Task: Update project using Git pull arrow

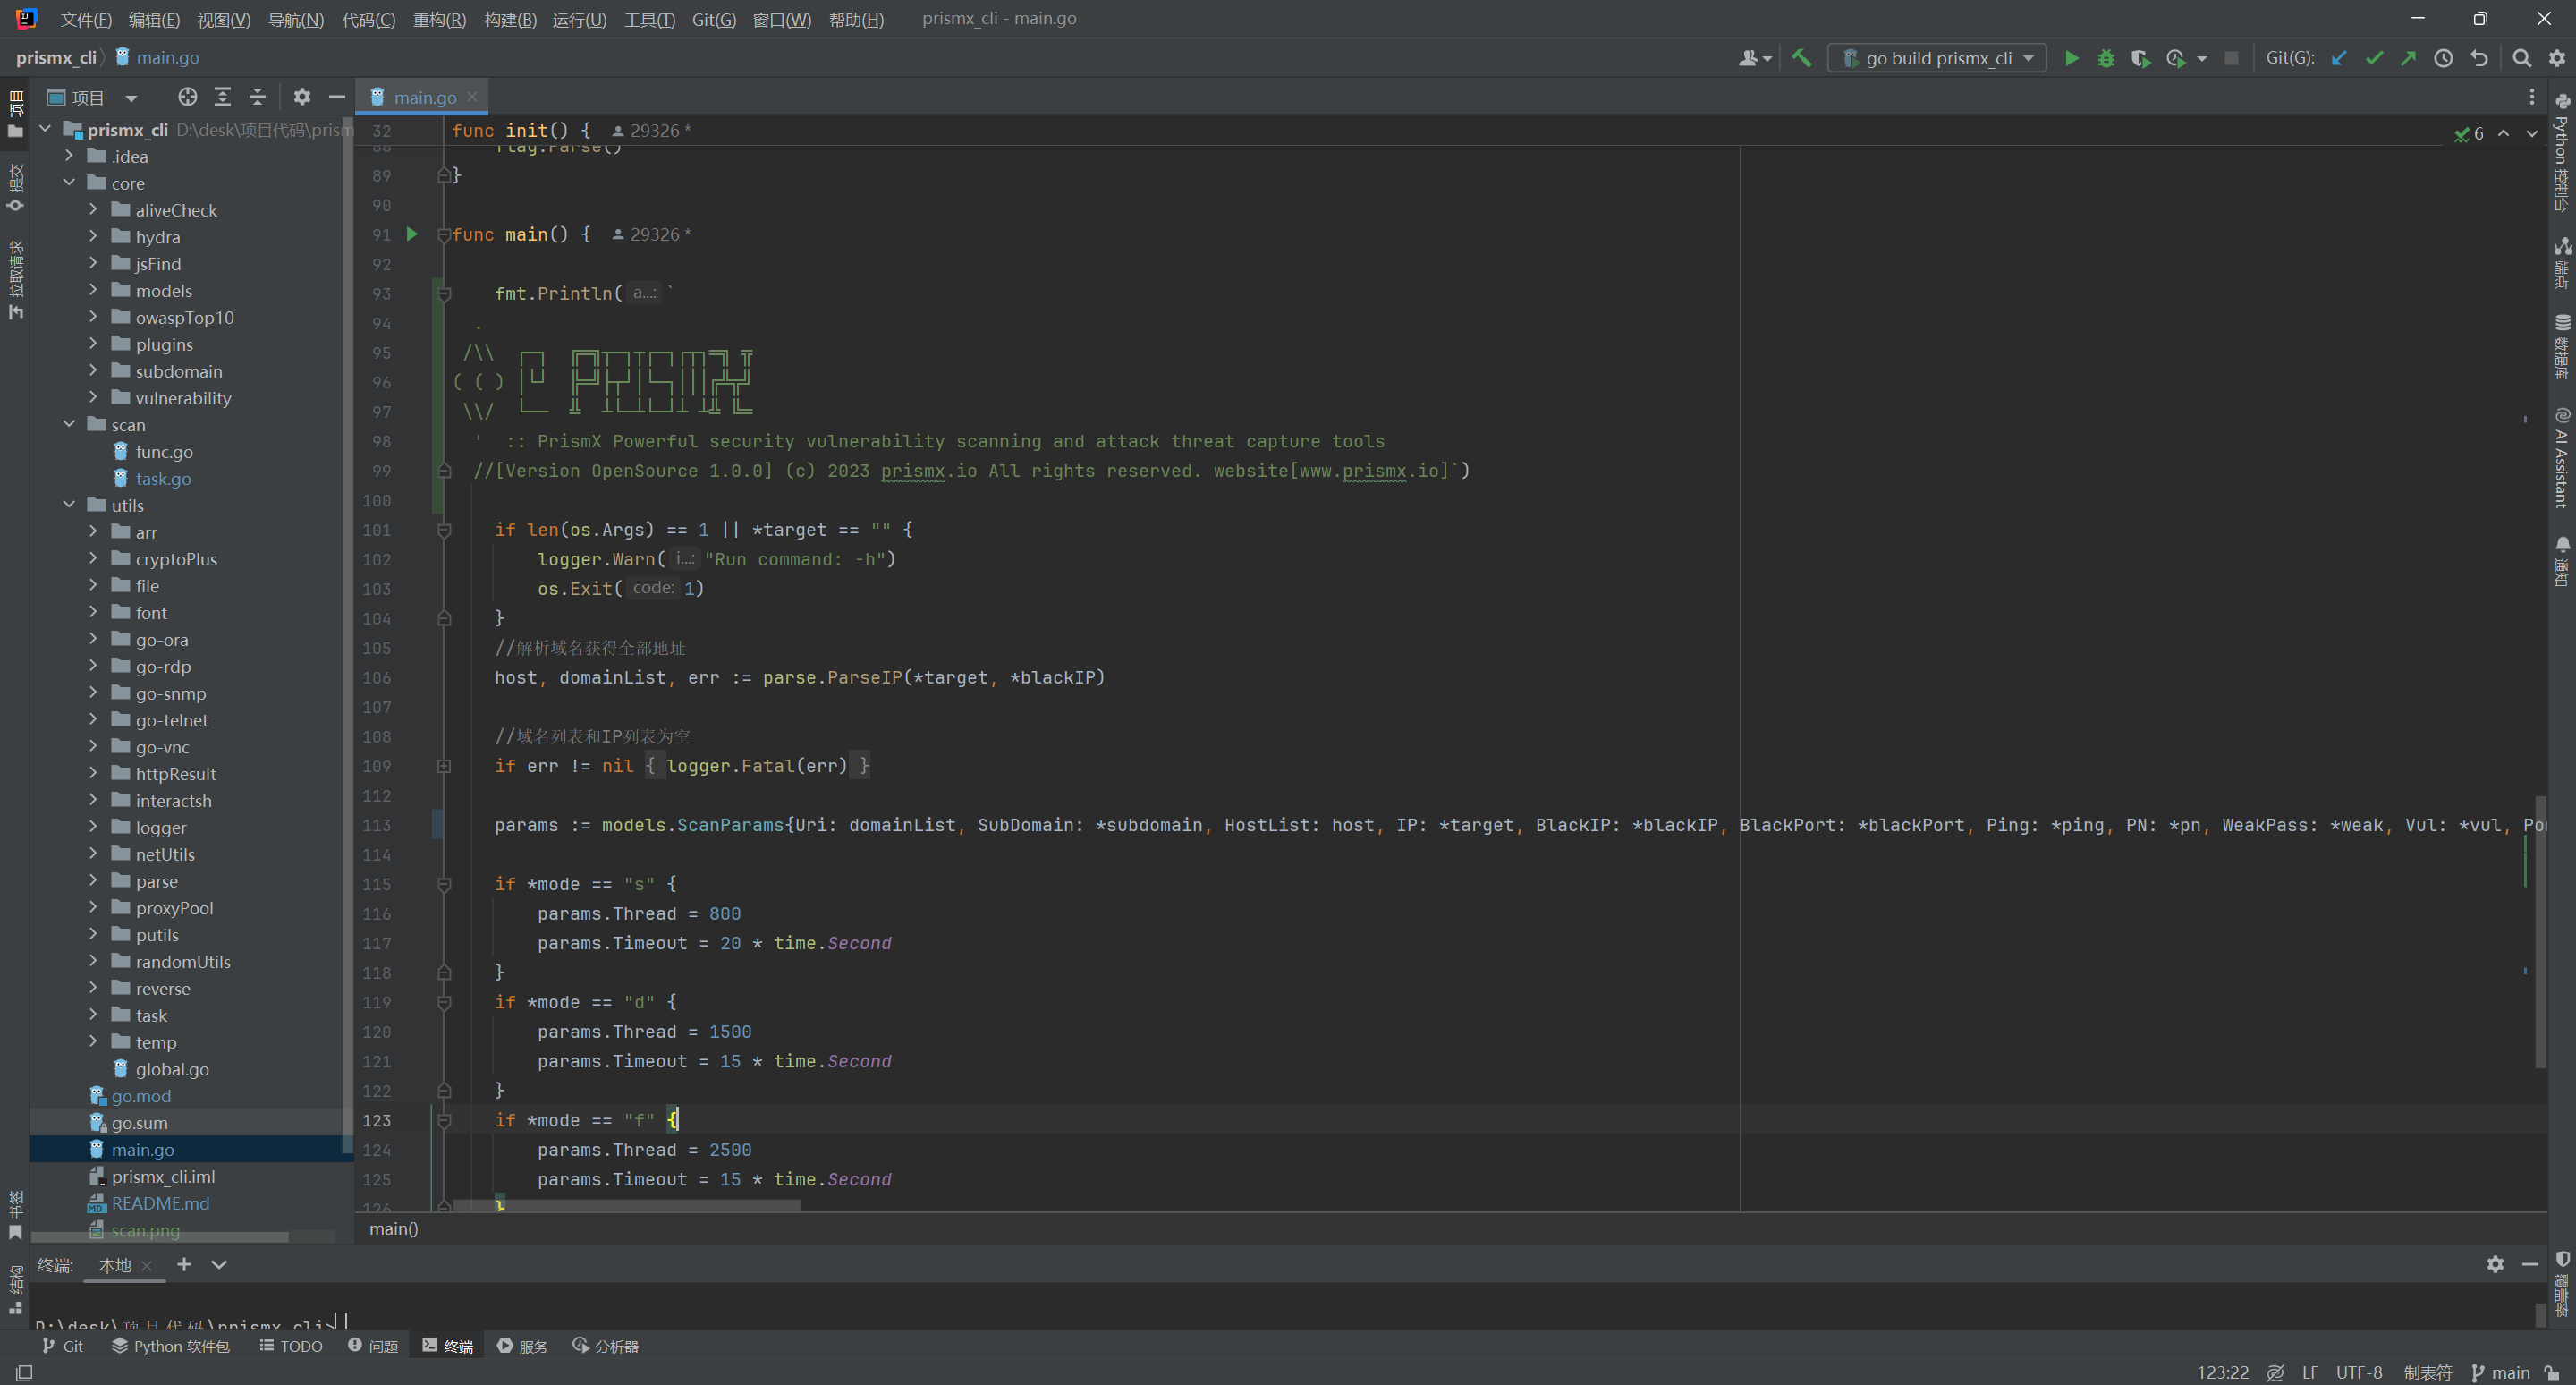Action: pyautogui.click(x=2339, y=58)
